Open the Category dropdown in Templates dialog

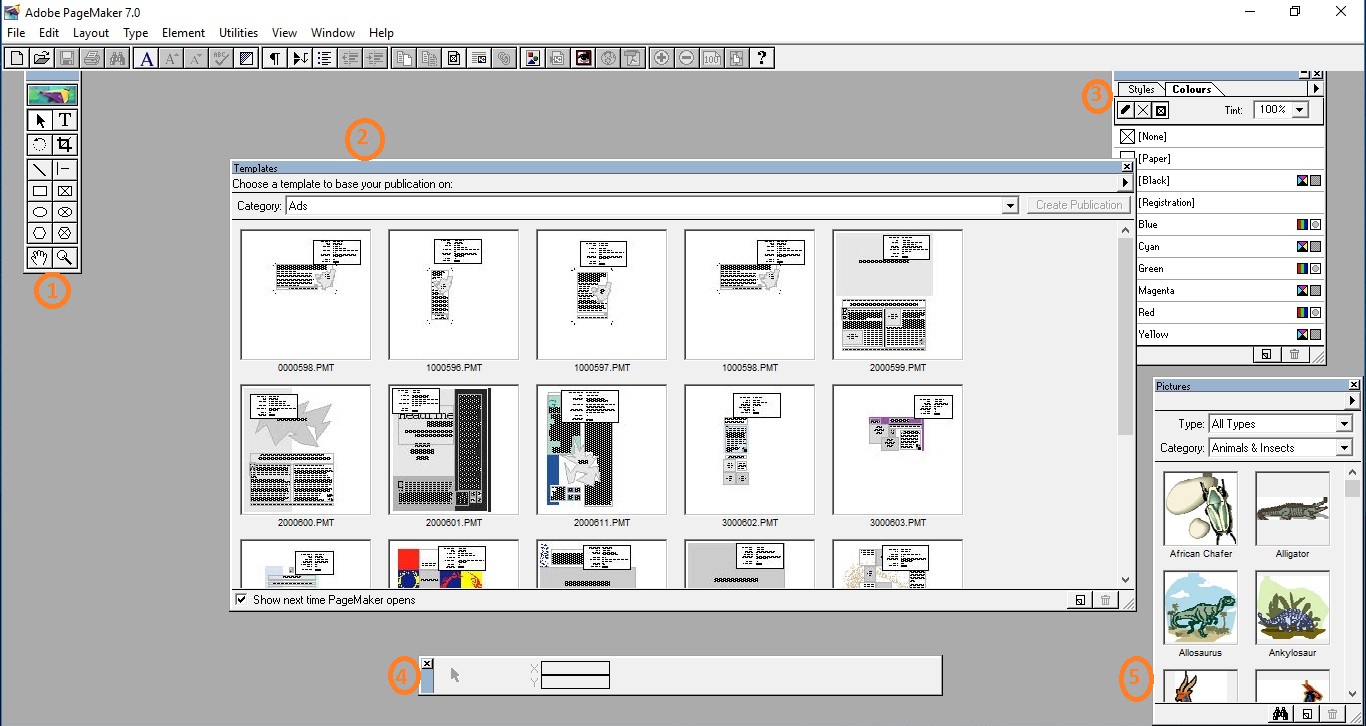[x=1008, y=206]
